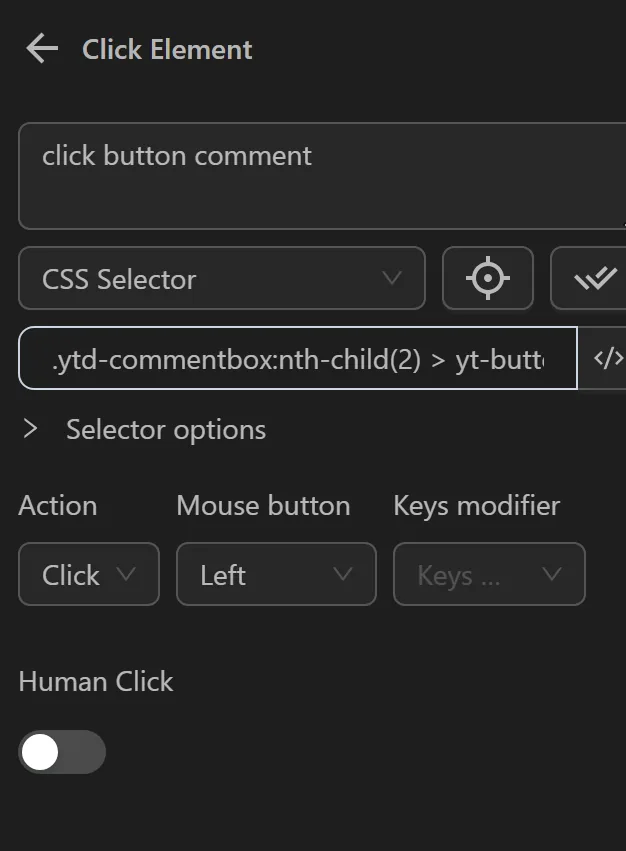
Task: Click the Selector options label
Action: (x=164, y=429)
